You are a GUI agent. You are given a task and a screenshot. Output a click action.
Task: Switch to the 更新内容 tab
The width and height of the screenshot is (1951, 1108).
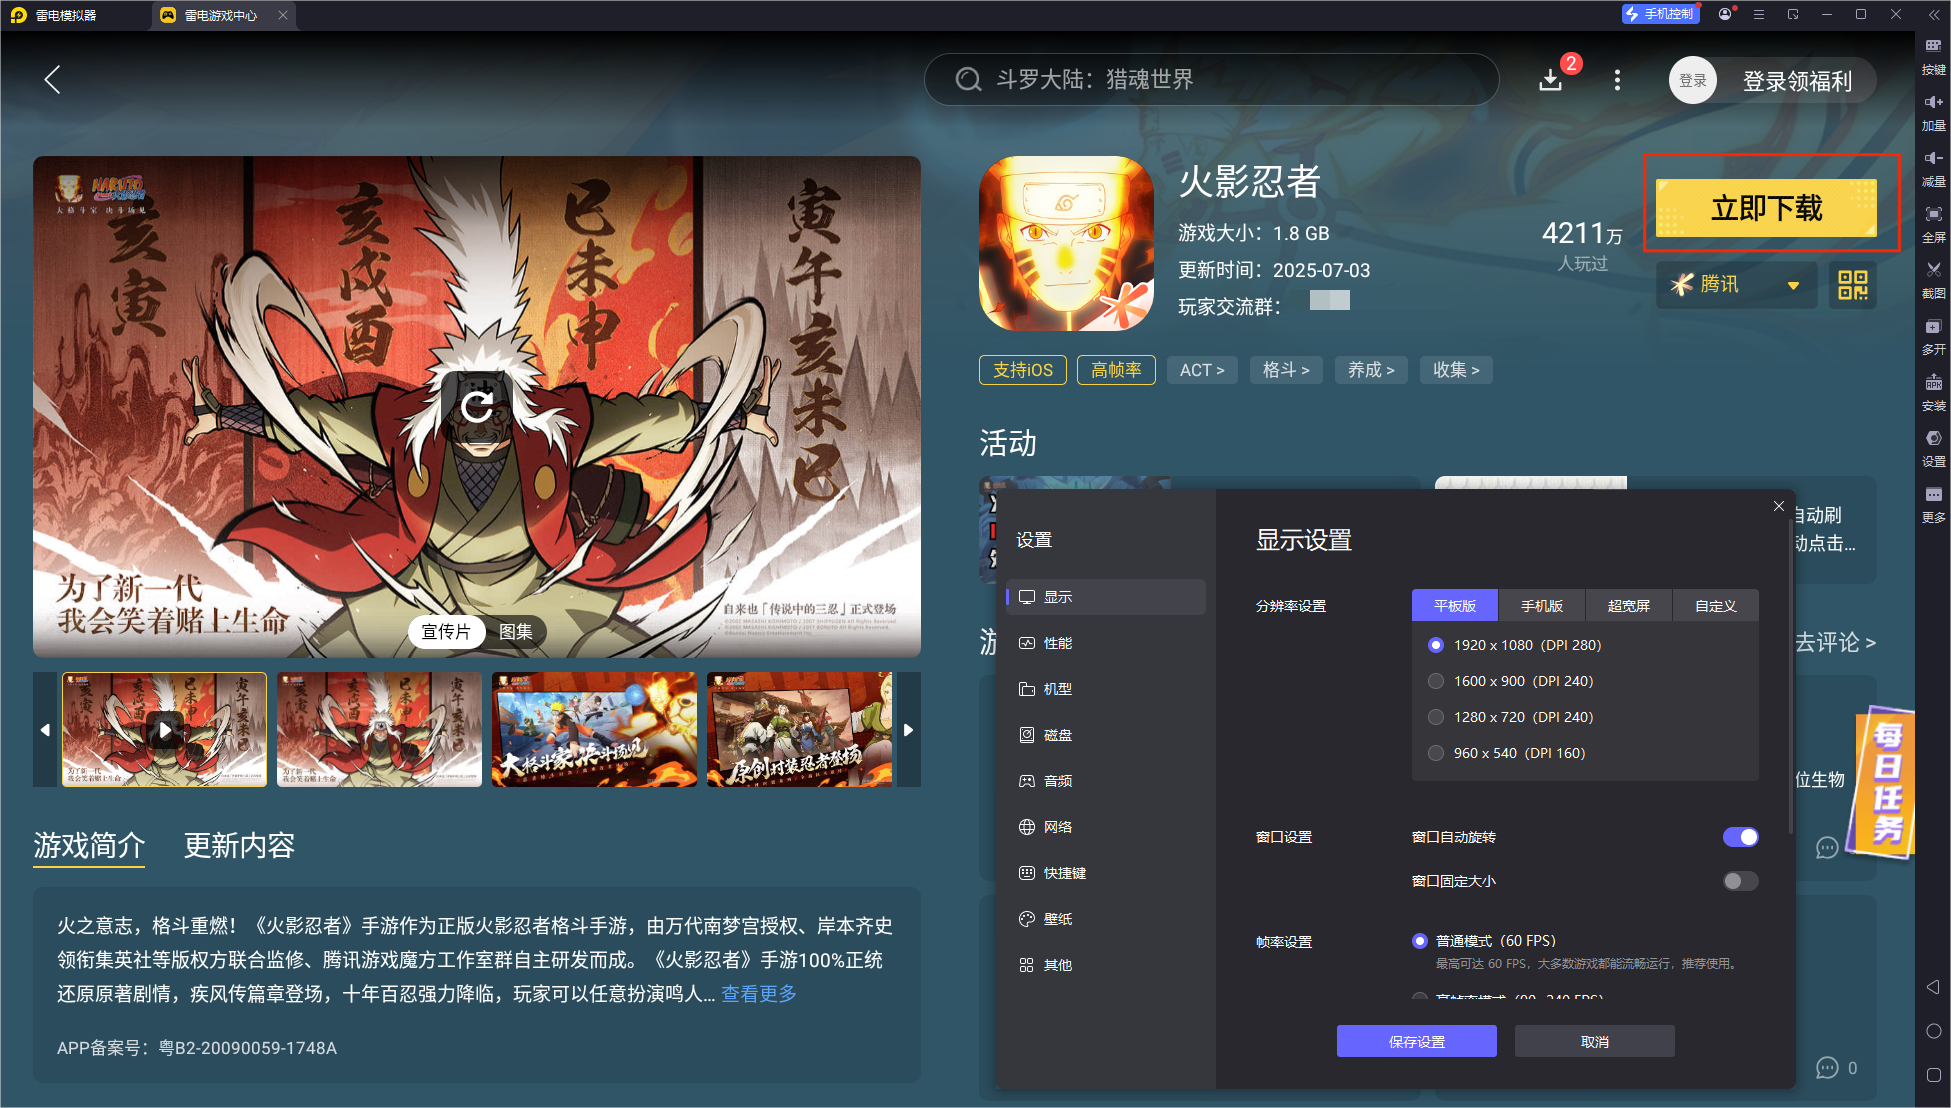(x=238, y=847)
